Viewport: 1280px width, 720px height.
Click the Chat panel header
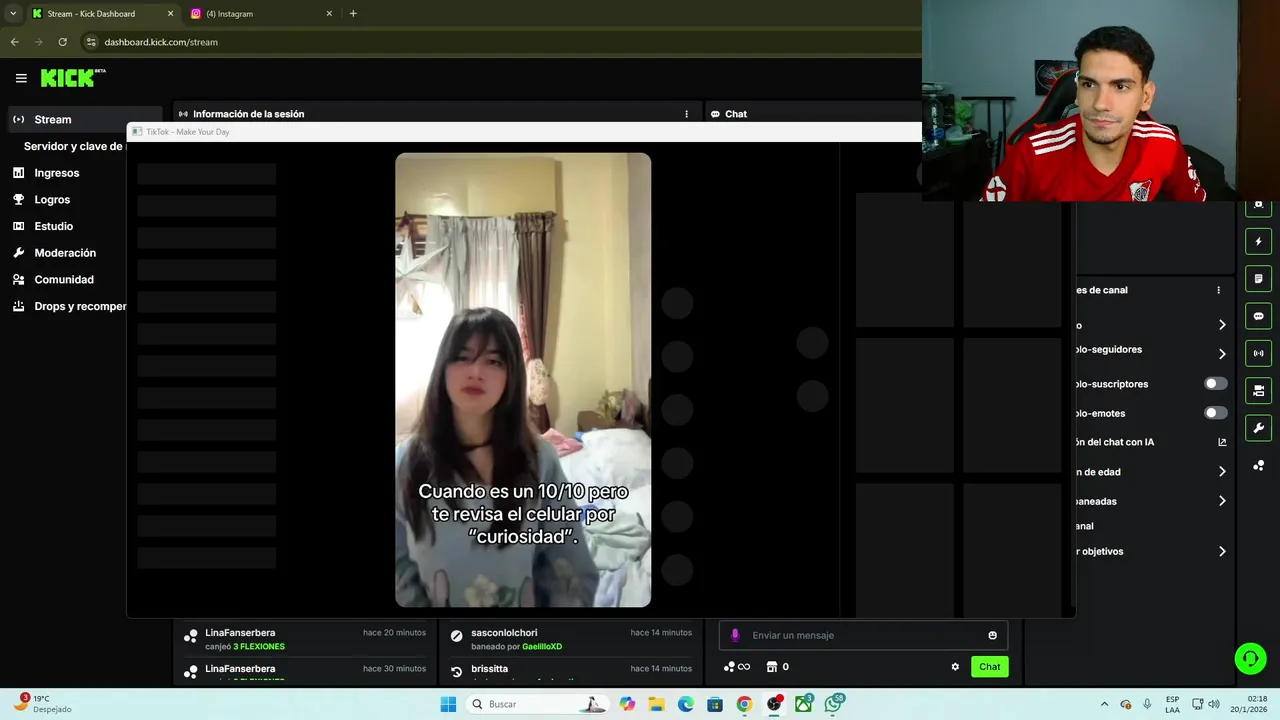point(729,114)
